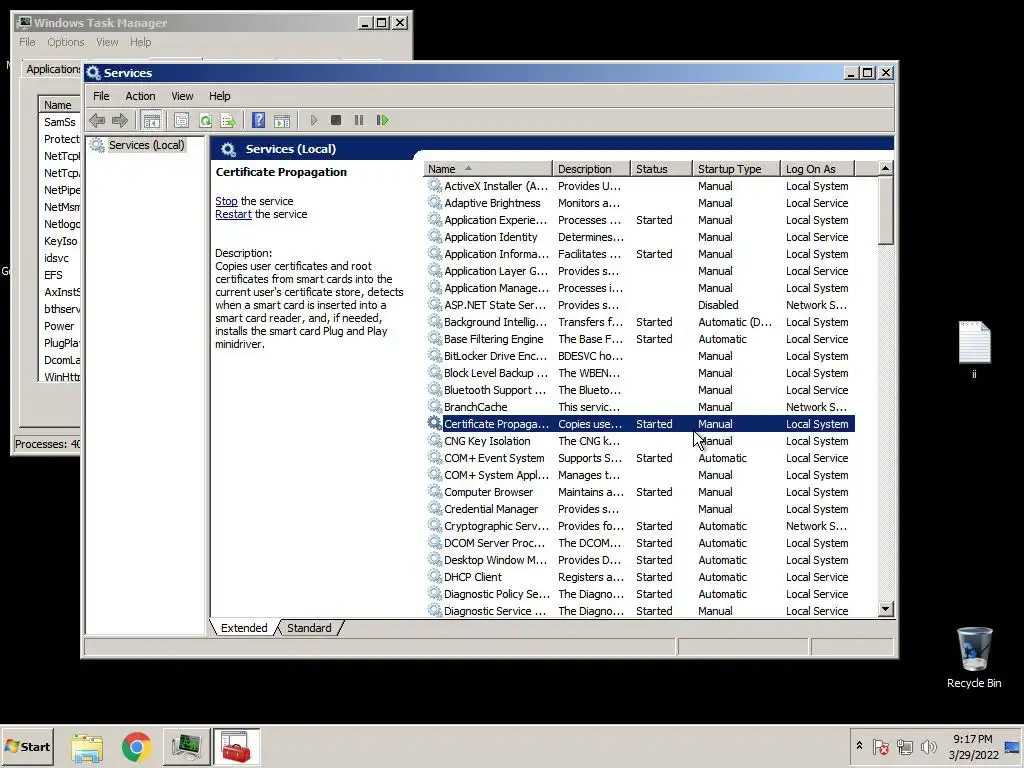Select the ActiveX Installer service row
The width and height of the screenshot is (1024, 768).
tap(640, 186)
